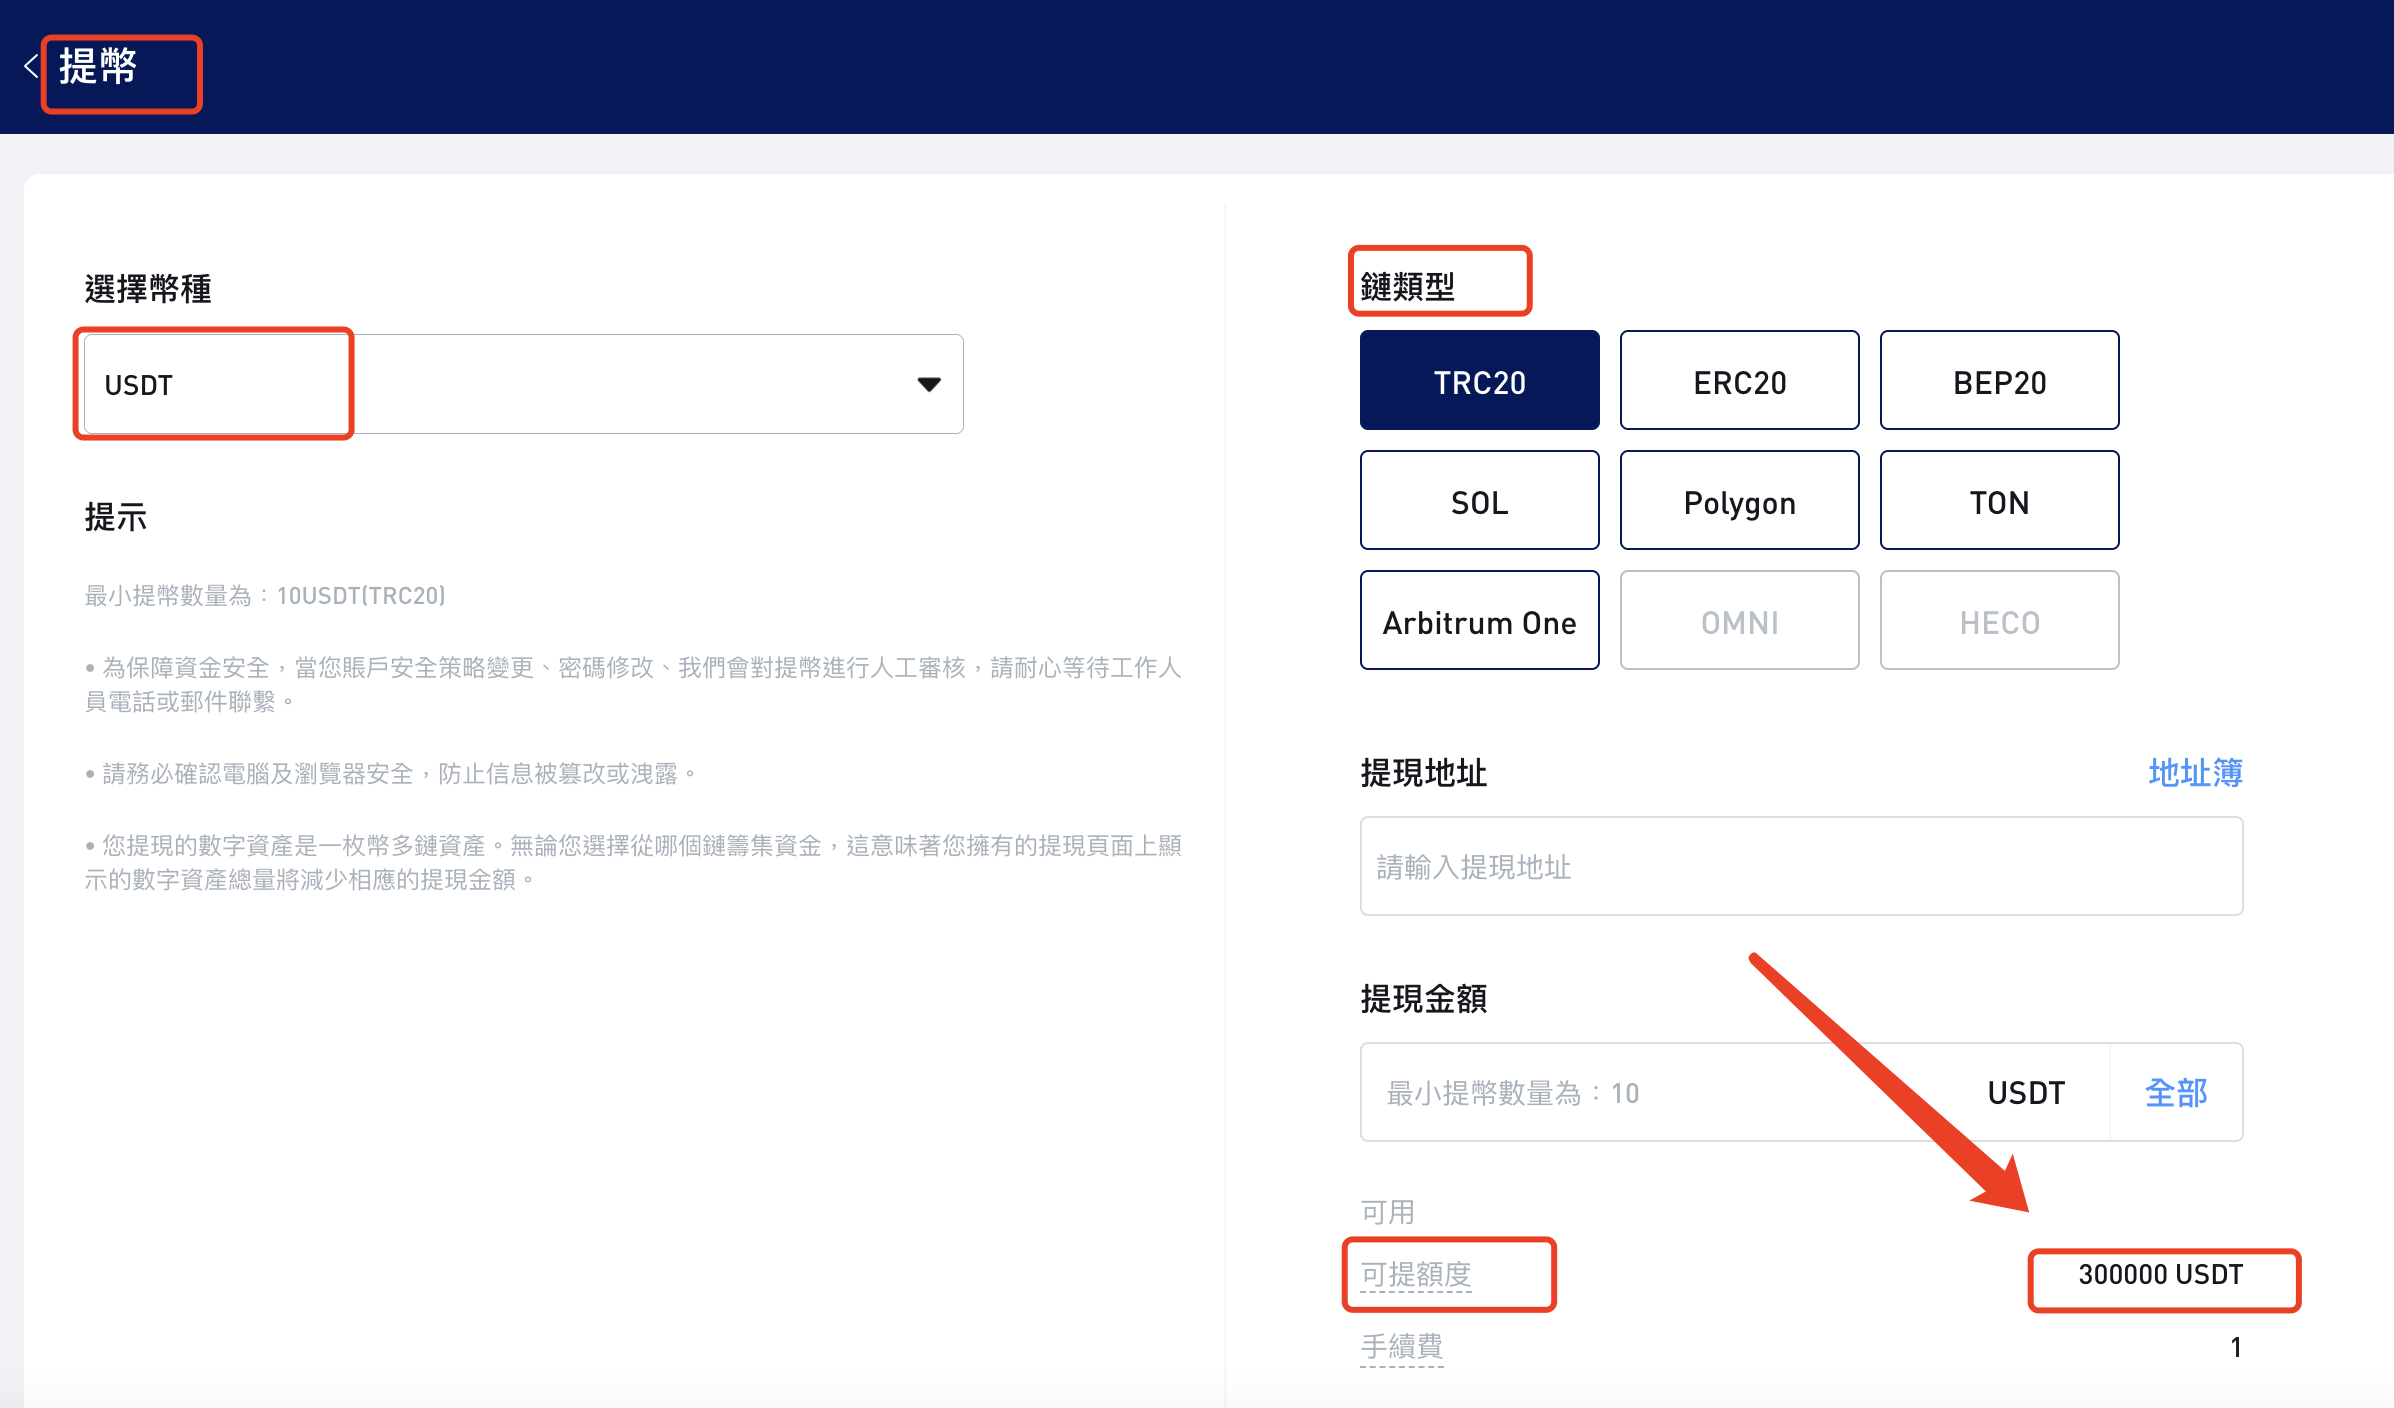Click the 可提額度 dotted label
This screenshot has width=2394, height=1408.
click(1416, 1274)
